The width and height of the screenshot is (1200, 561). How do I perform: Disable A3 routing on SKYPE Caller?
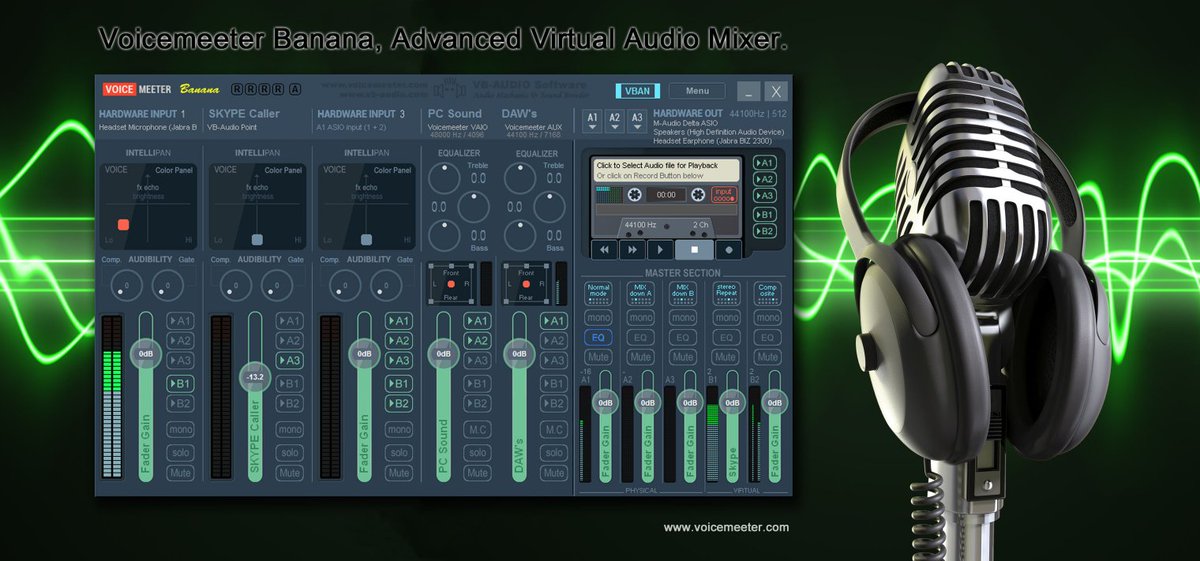289,361
